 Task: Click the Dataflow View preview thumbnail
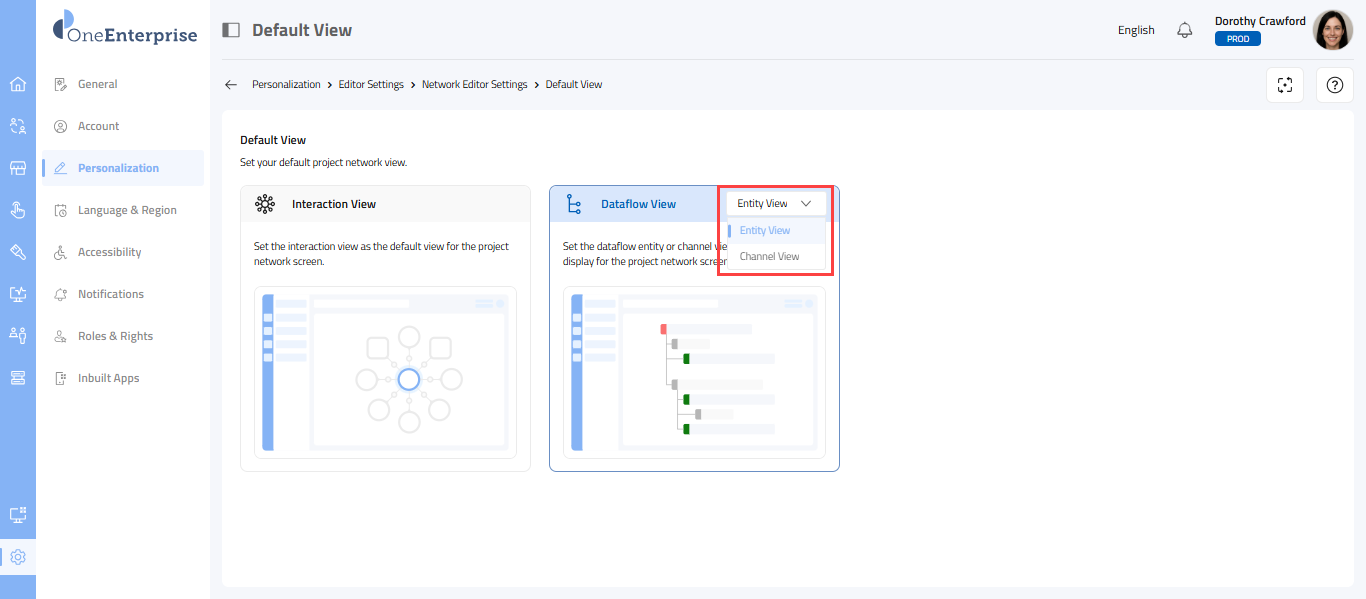pos(694,372)
